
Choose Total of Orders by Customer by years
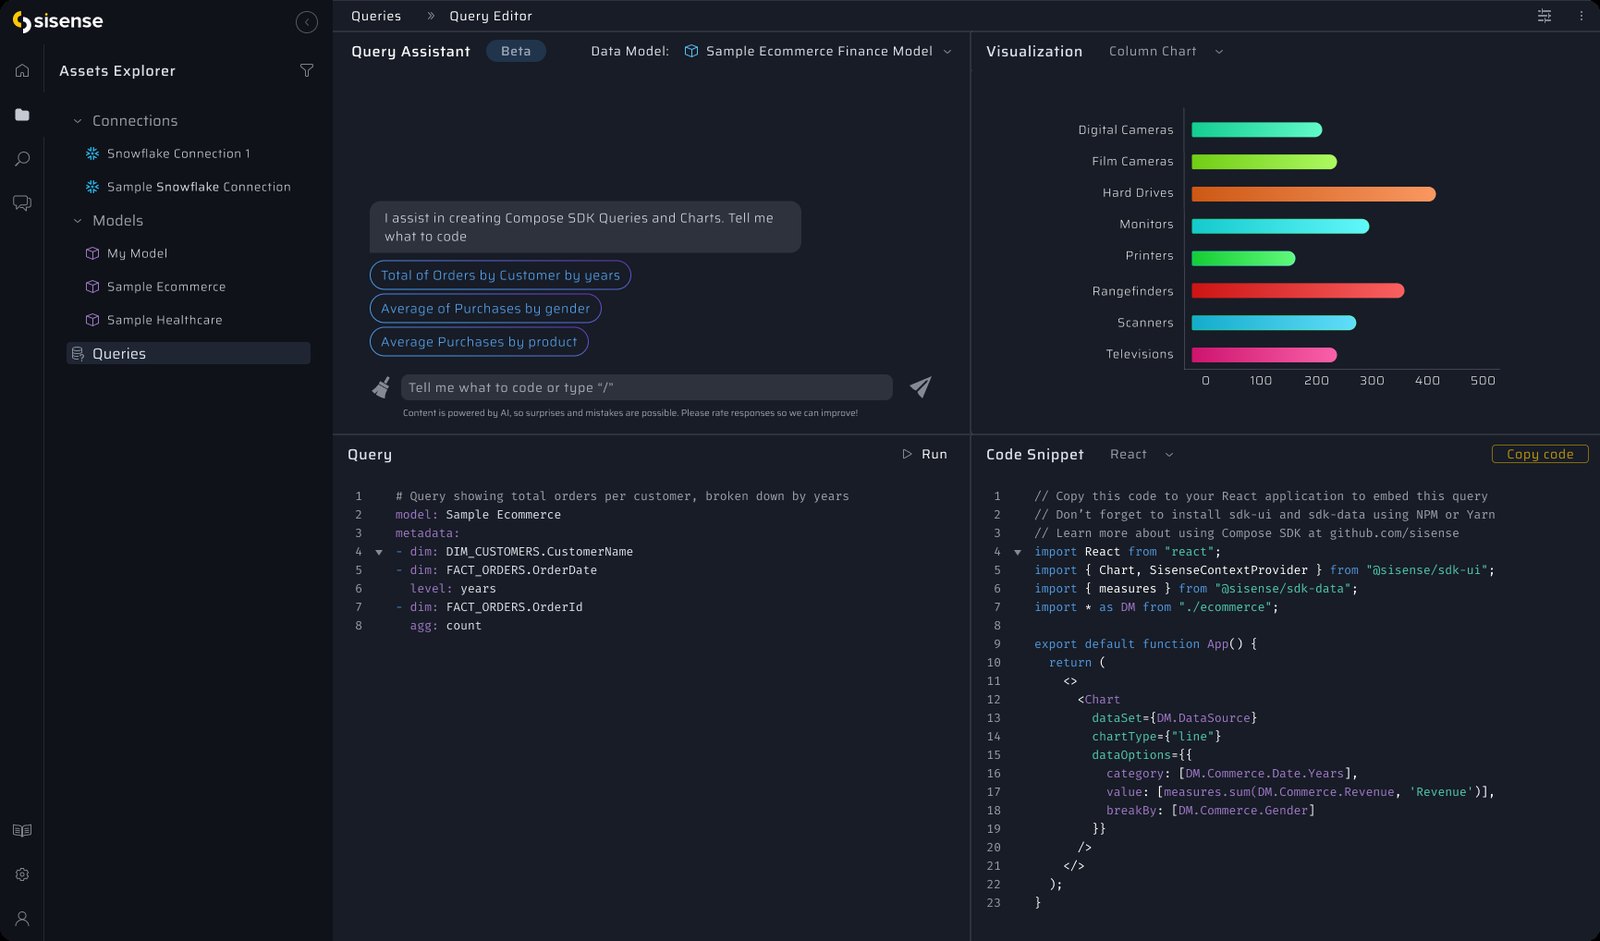[500, 275]
